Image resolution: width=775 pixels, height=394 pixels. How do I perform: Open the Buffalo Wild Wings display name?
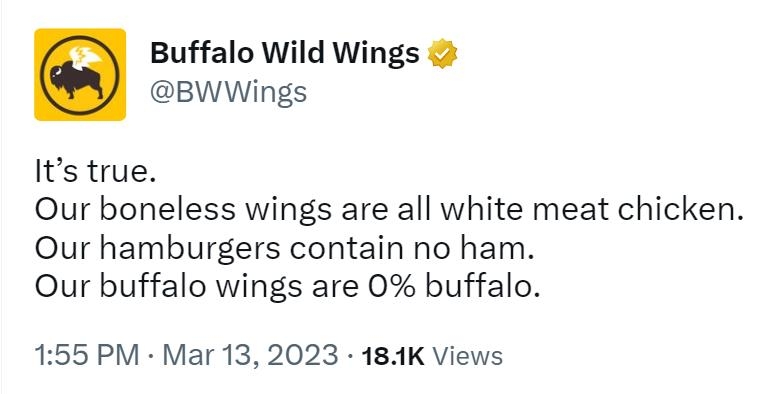(x=285, y=52)
